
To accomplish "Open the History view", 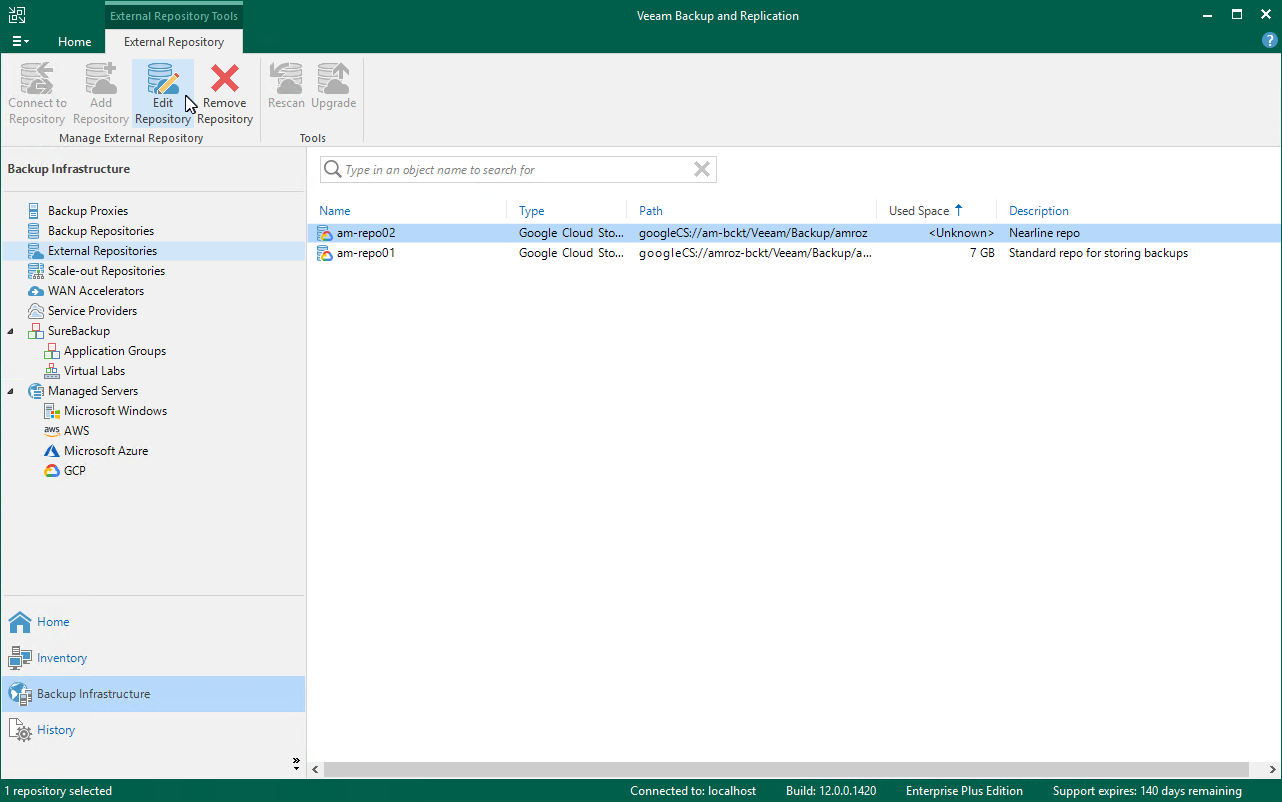I will coord(153,730).
